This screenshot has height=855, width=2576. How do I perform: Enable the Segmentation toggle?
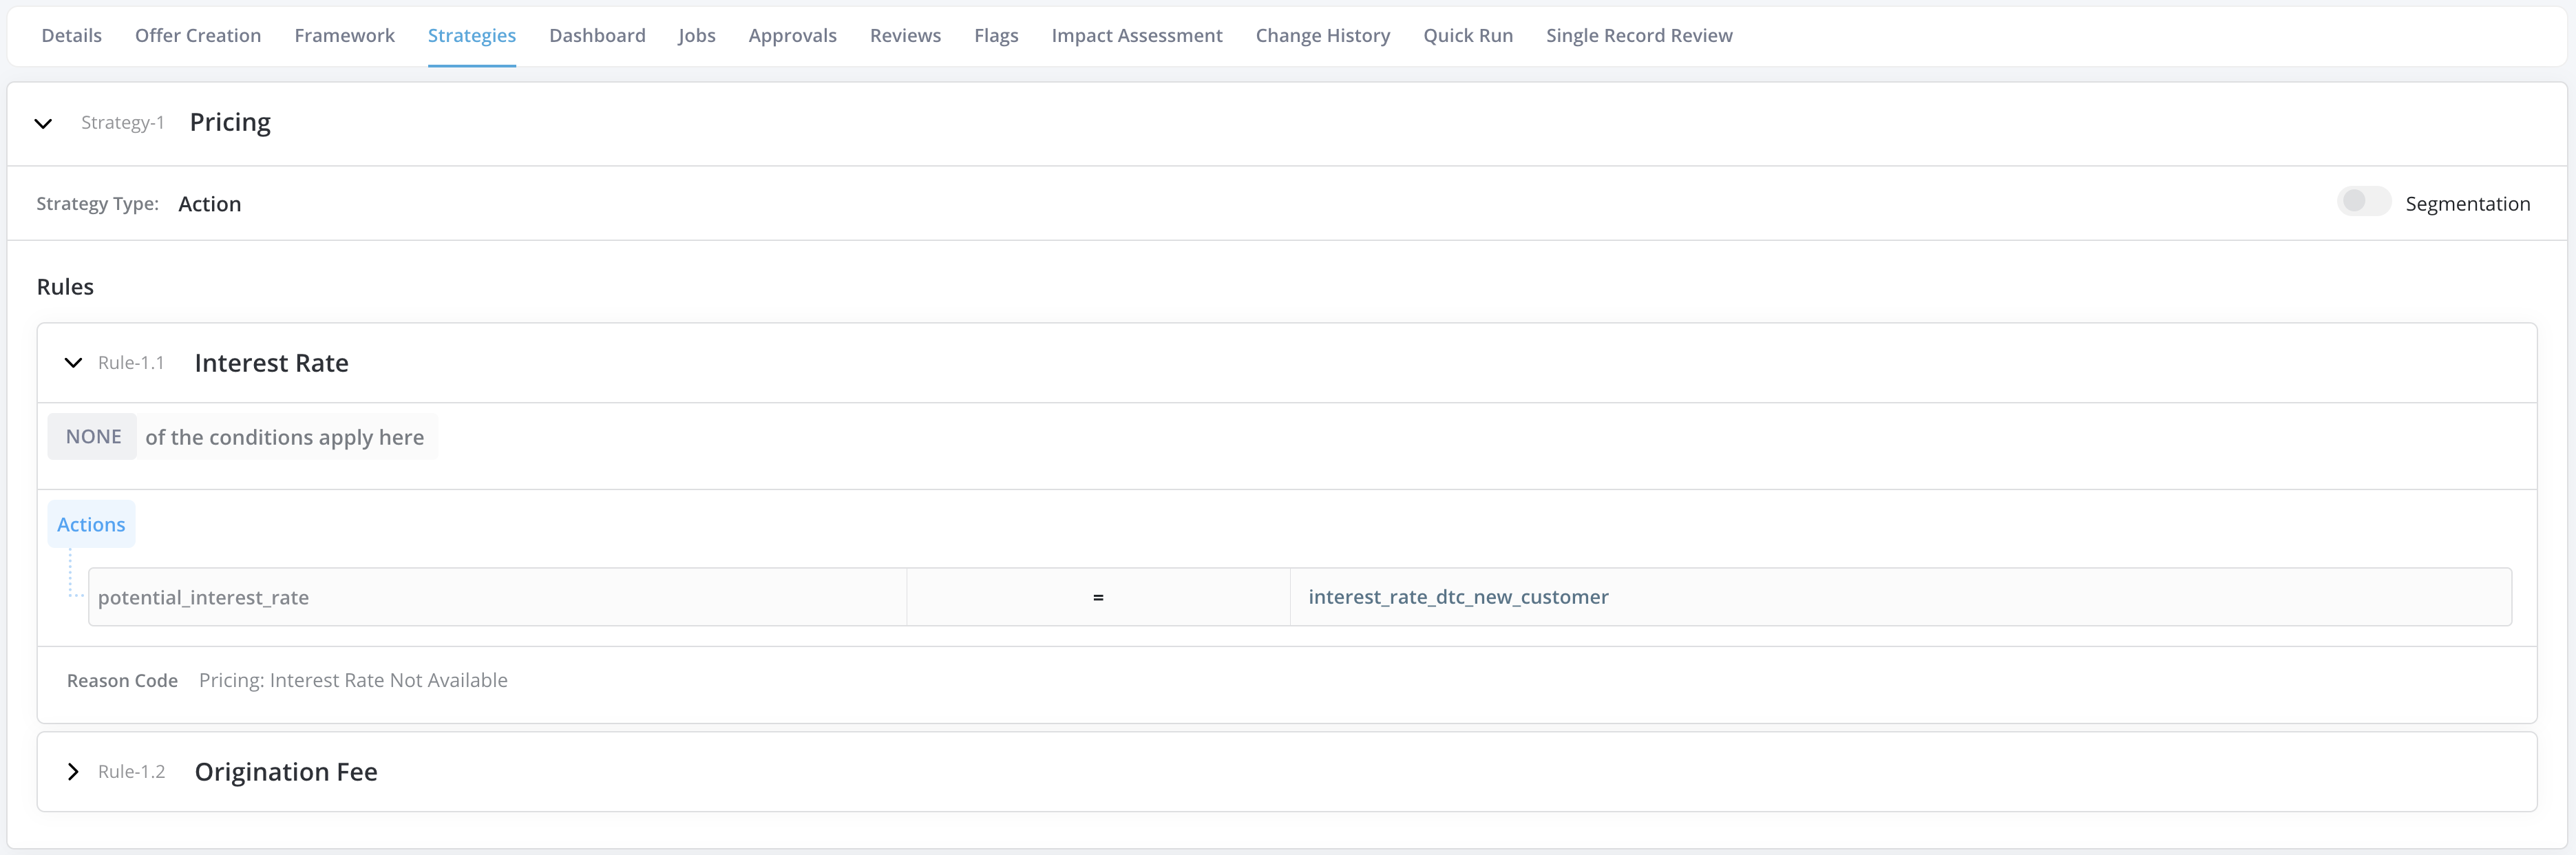[x=2363, y=202]
